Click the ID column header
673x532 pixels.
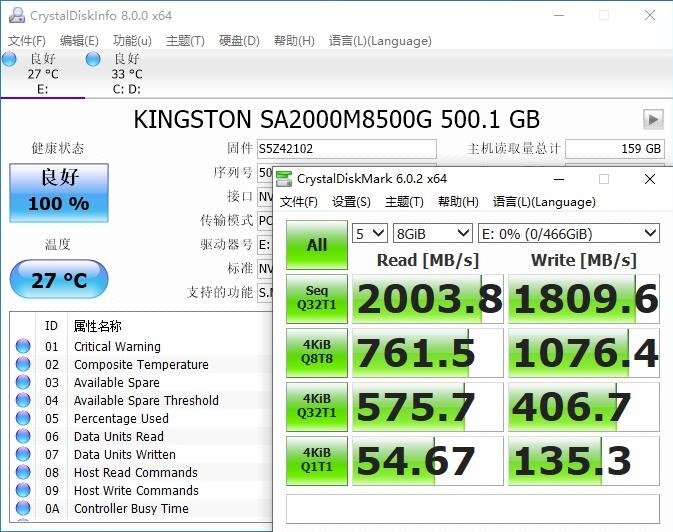[51, 326]
